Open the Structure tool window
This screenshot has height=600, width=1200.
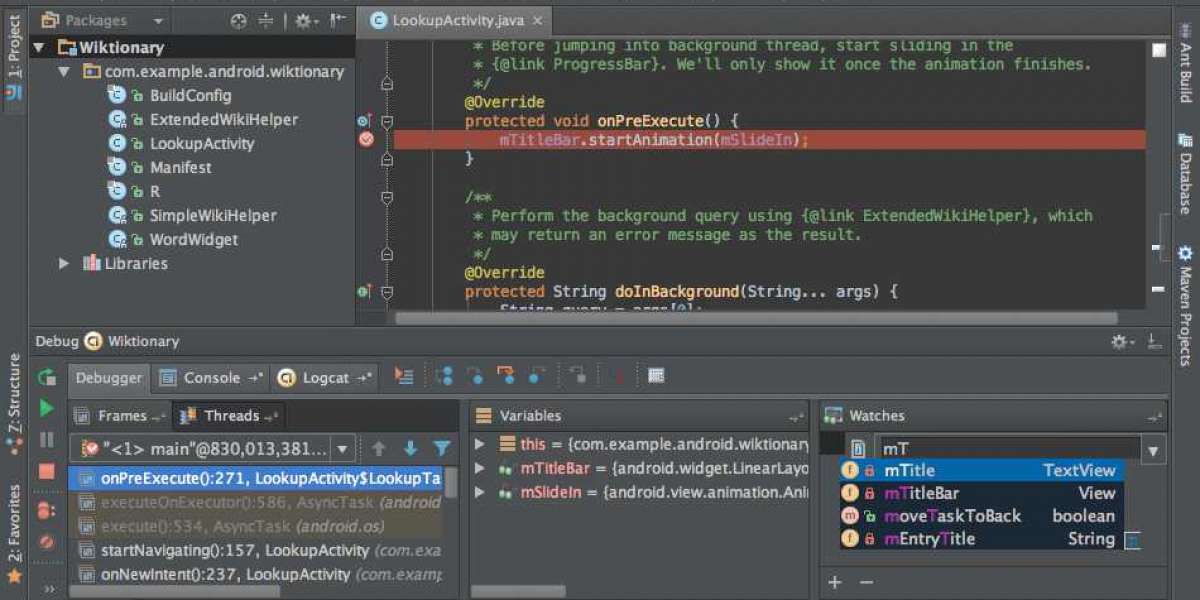click(14, 404)
